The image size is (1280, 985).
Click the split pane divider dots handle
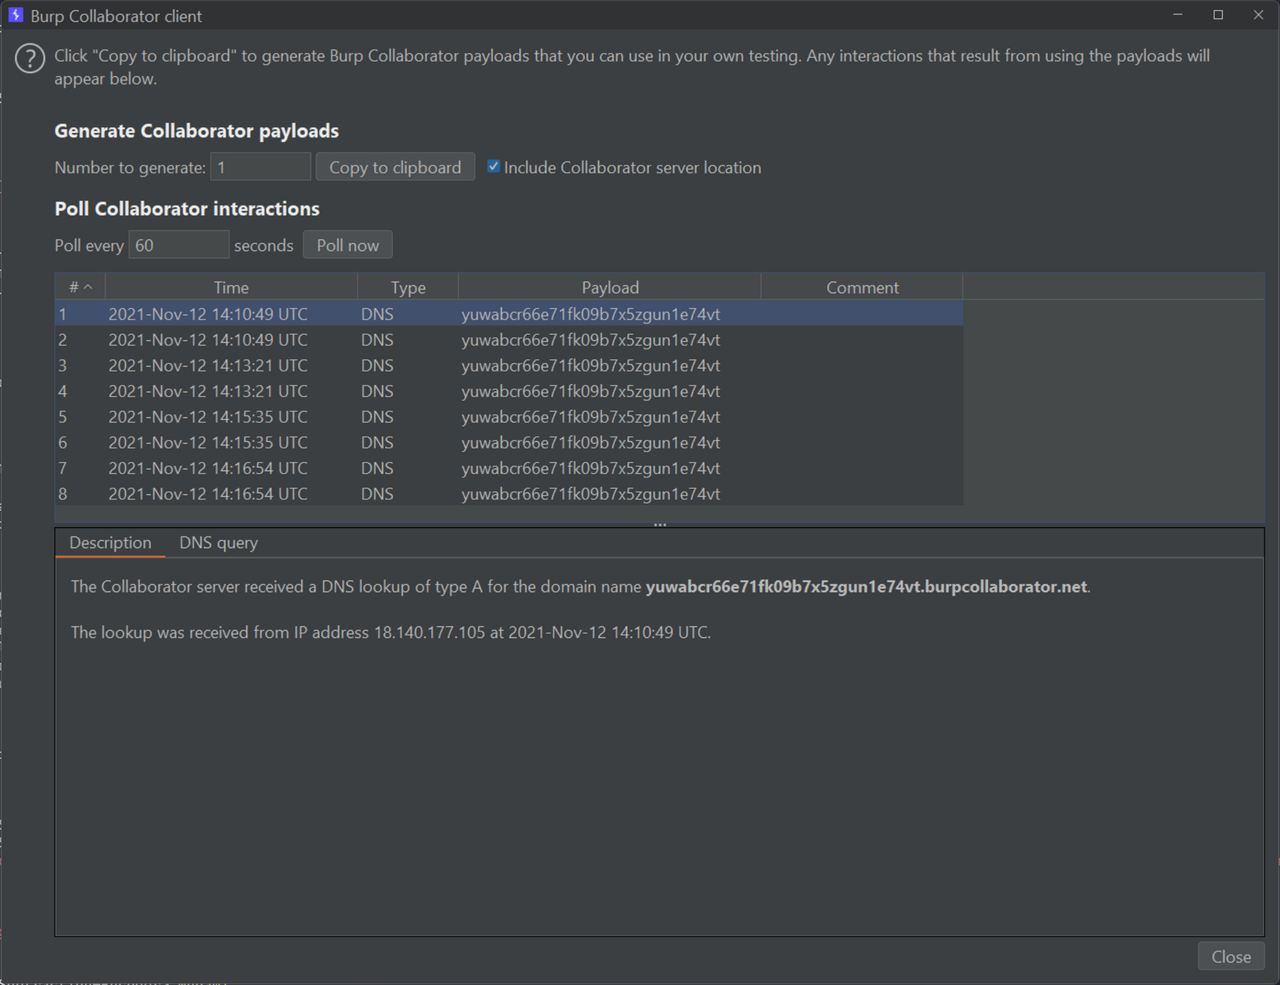(660, 524)
